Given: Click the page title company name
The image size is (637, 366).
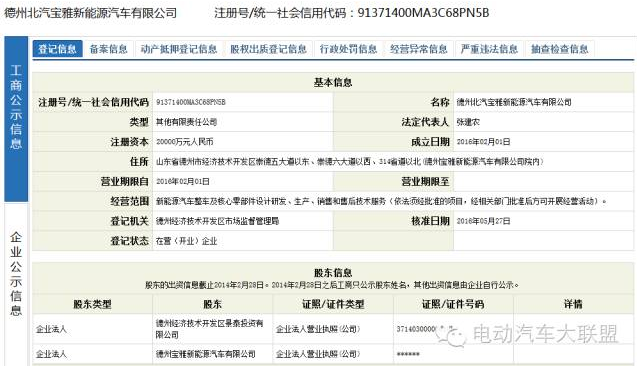Looking at the screenshot, I should click(90, 13).
